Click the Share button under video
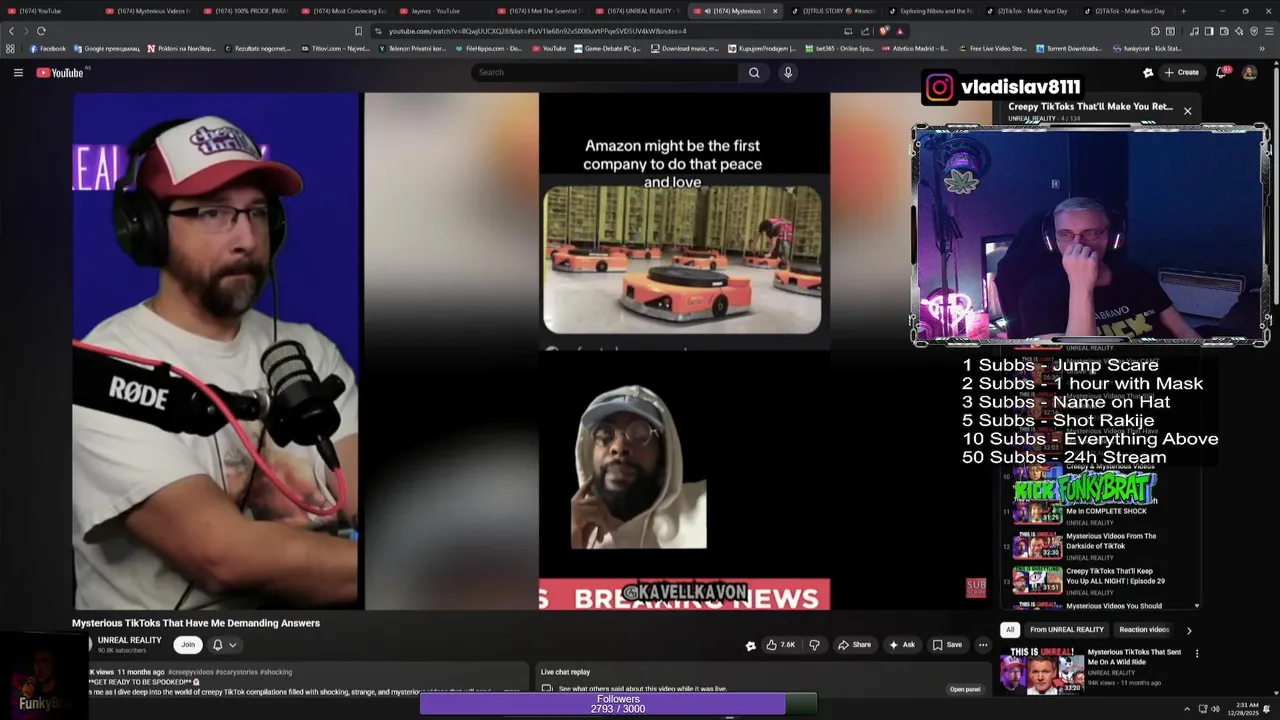The height and width of the screenshot is (720, 1280). pos(854,645)
